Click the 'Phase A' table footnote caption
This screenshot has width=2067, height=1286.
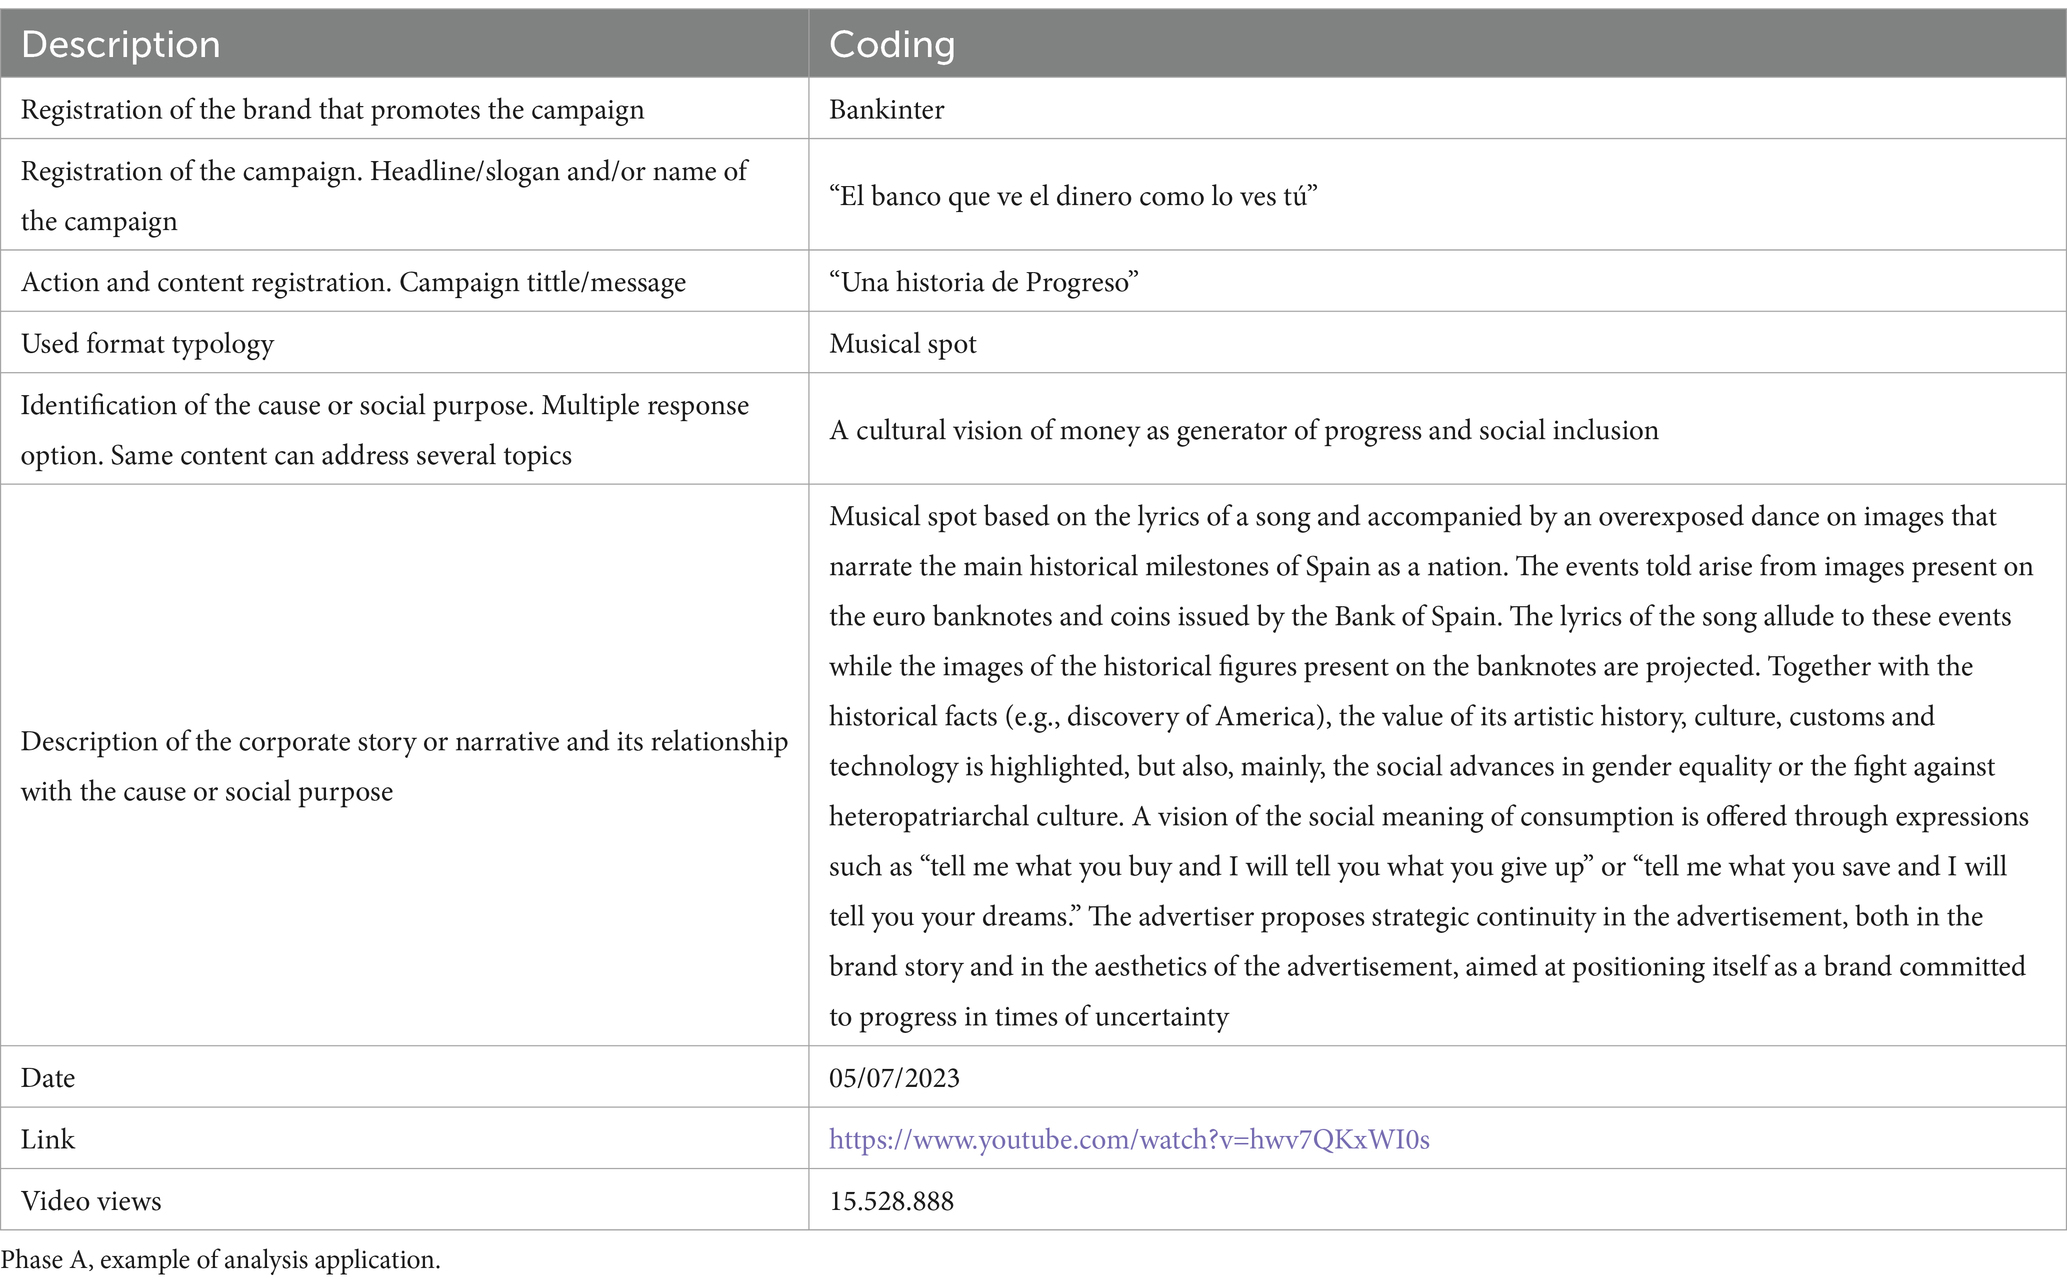[220, 1260]
